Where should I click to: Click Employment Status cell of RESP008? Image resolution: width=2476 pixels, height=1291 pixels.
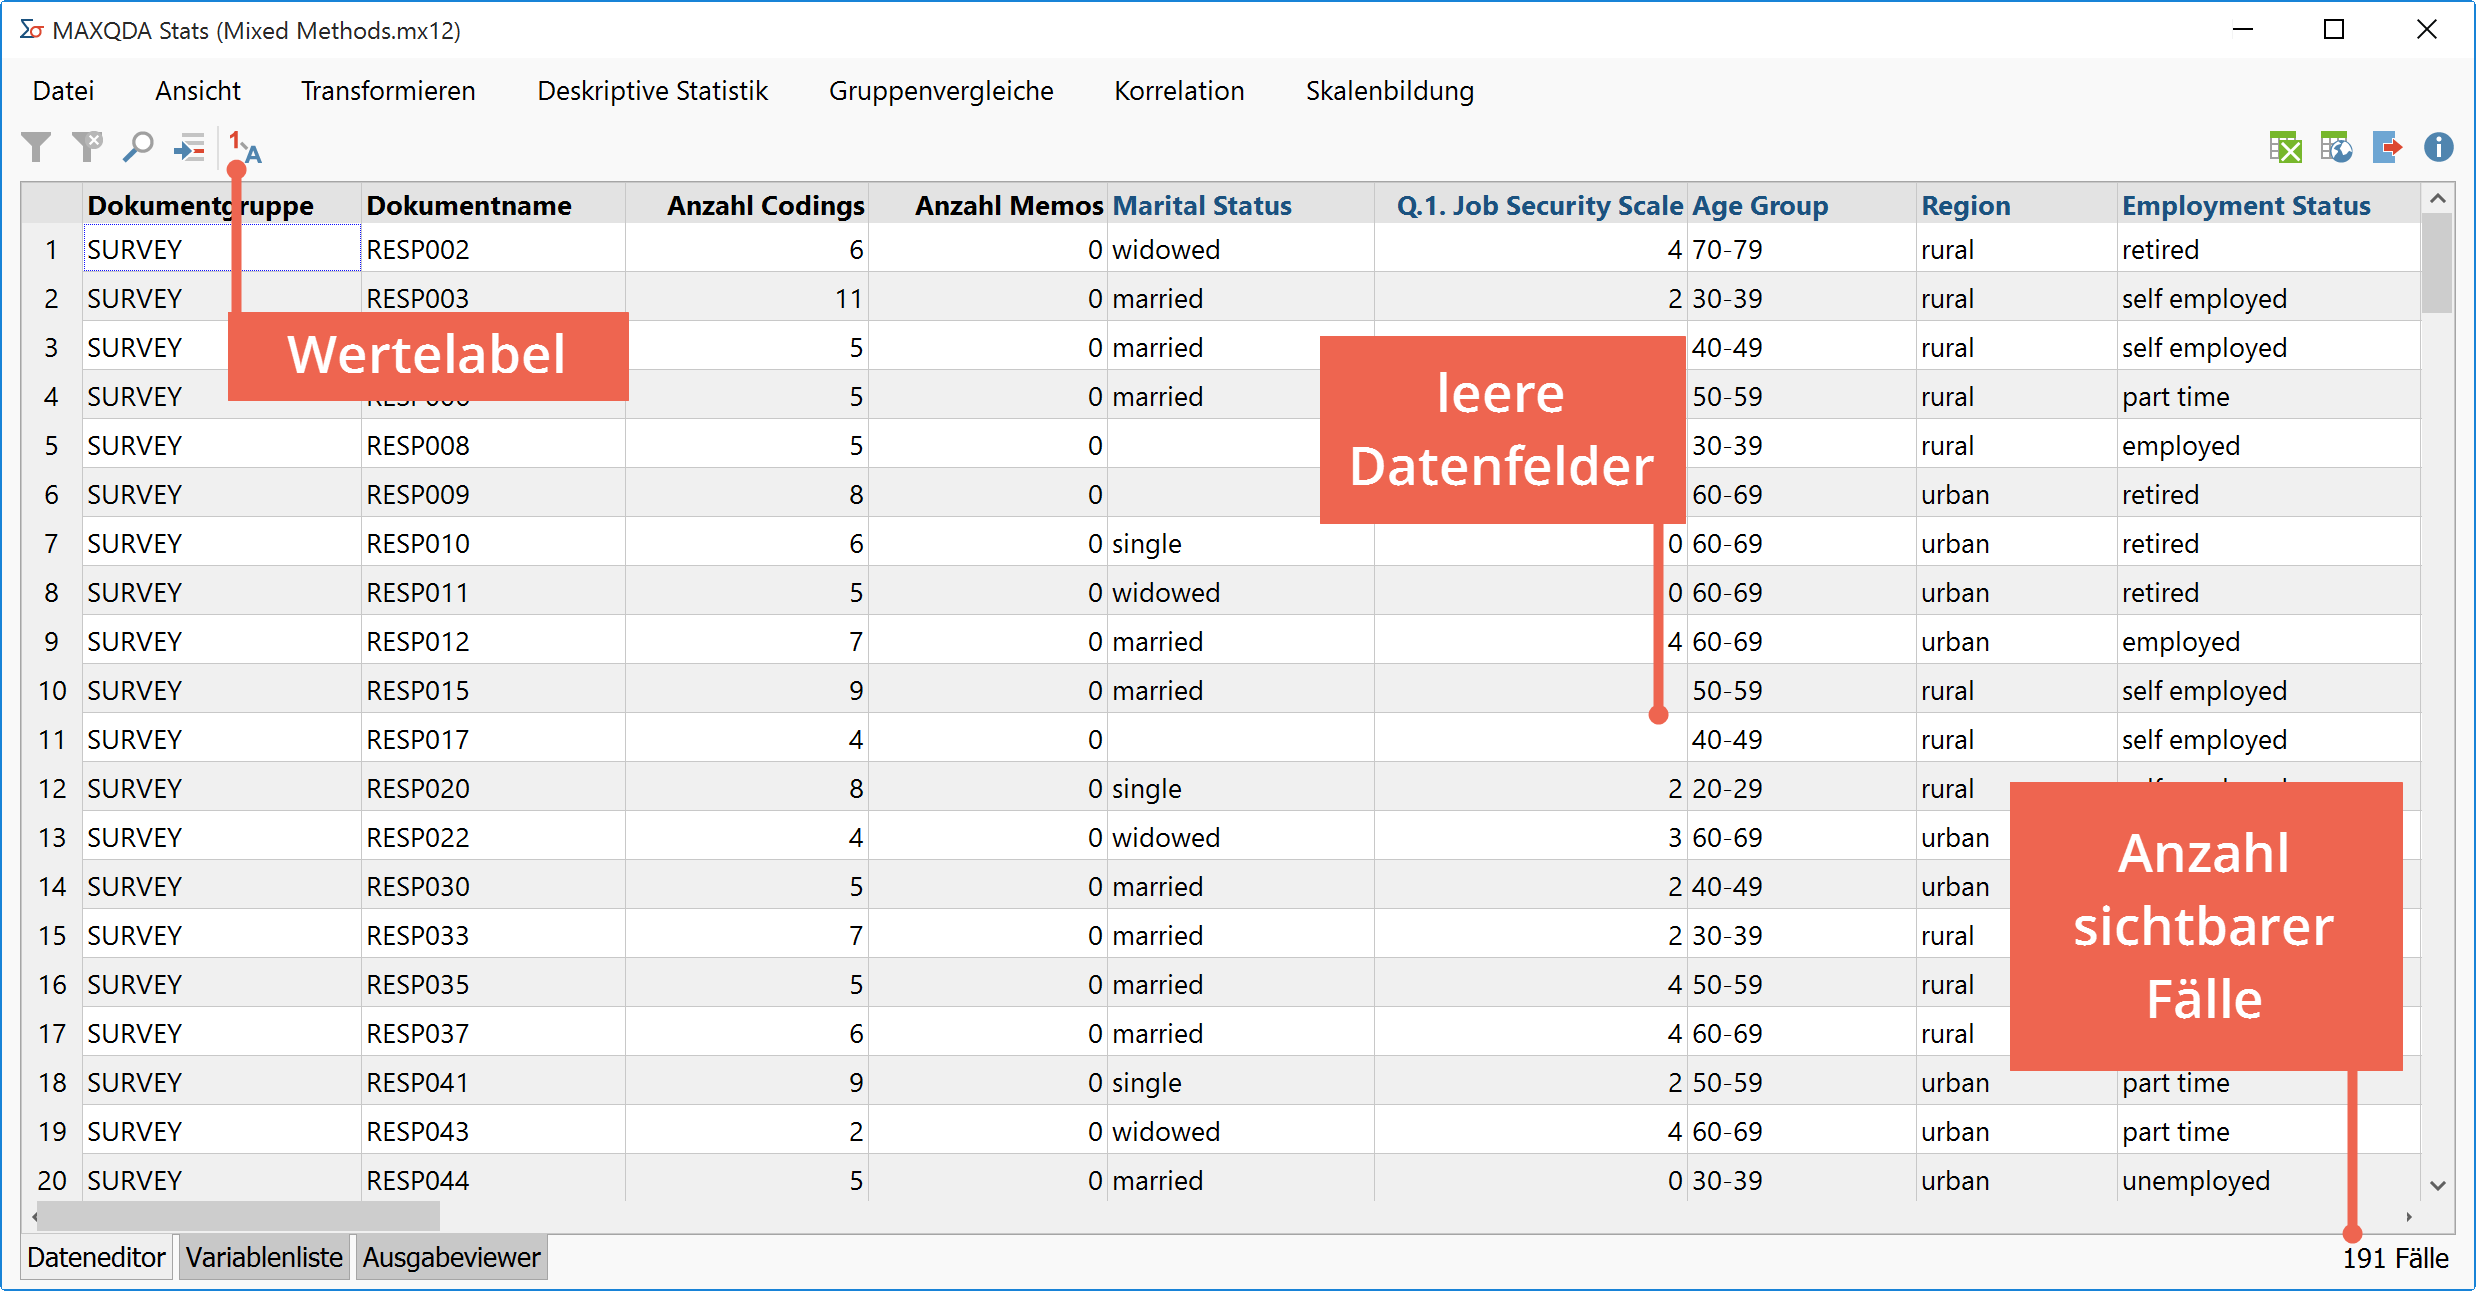[2269, 445]
